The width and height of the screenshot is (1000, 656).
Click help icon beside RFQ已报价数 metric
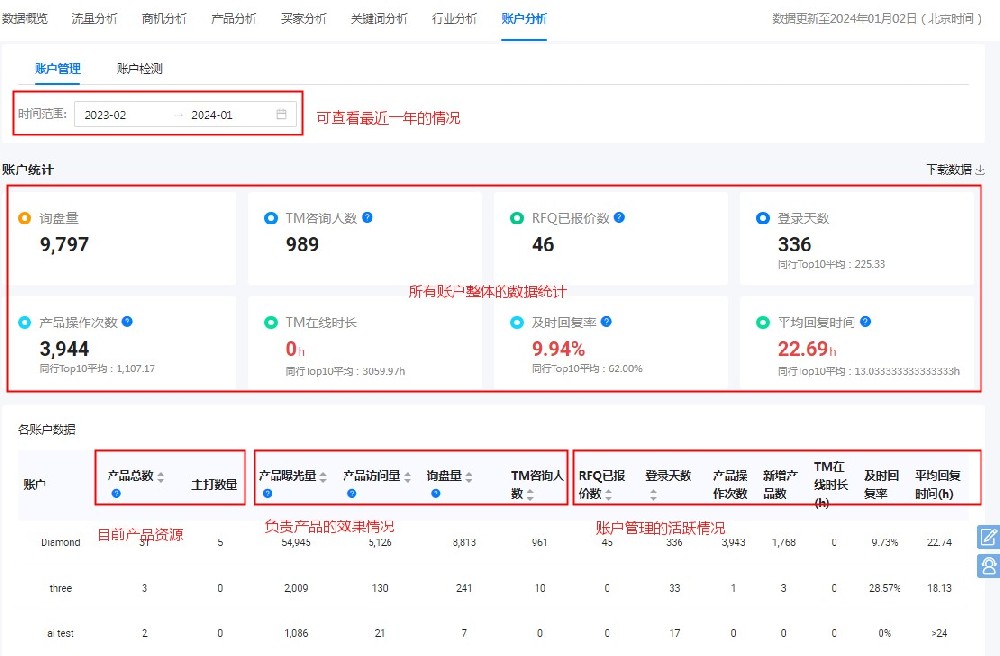pos(618,216)
